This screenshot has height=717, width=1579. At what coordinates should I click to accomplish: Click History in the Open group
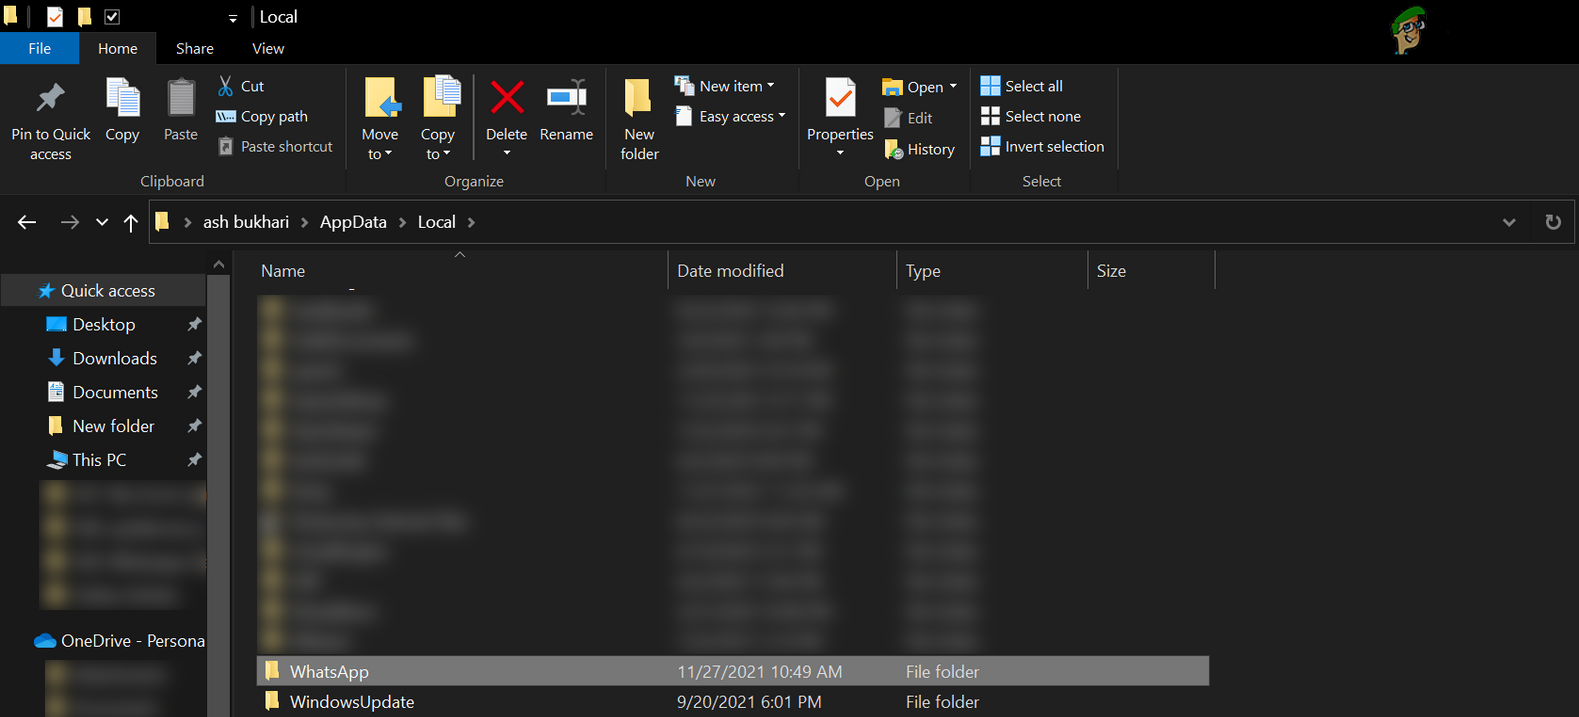click(x=919, y=149)
